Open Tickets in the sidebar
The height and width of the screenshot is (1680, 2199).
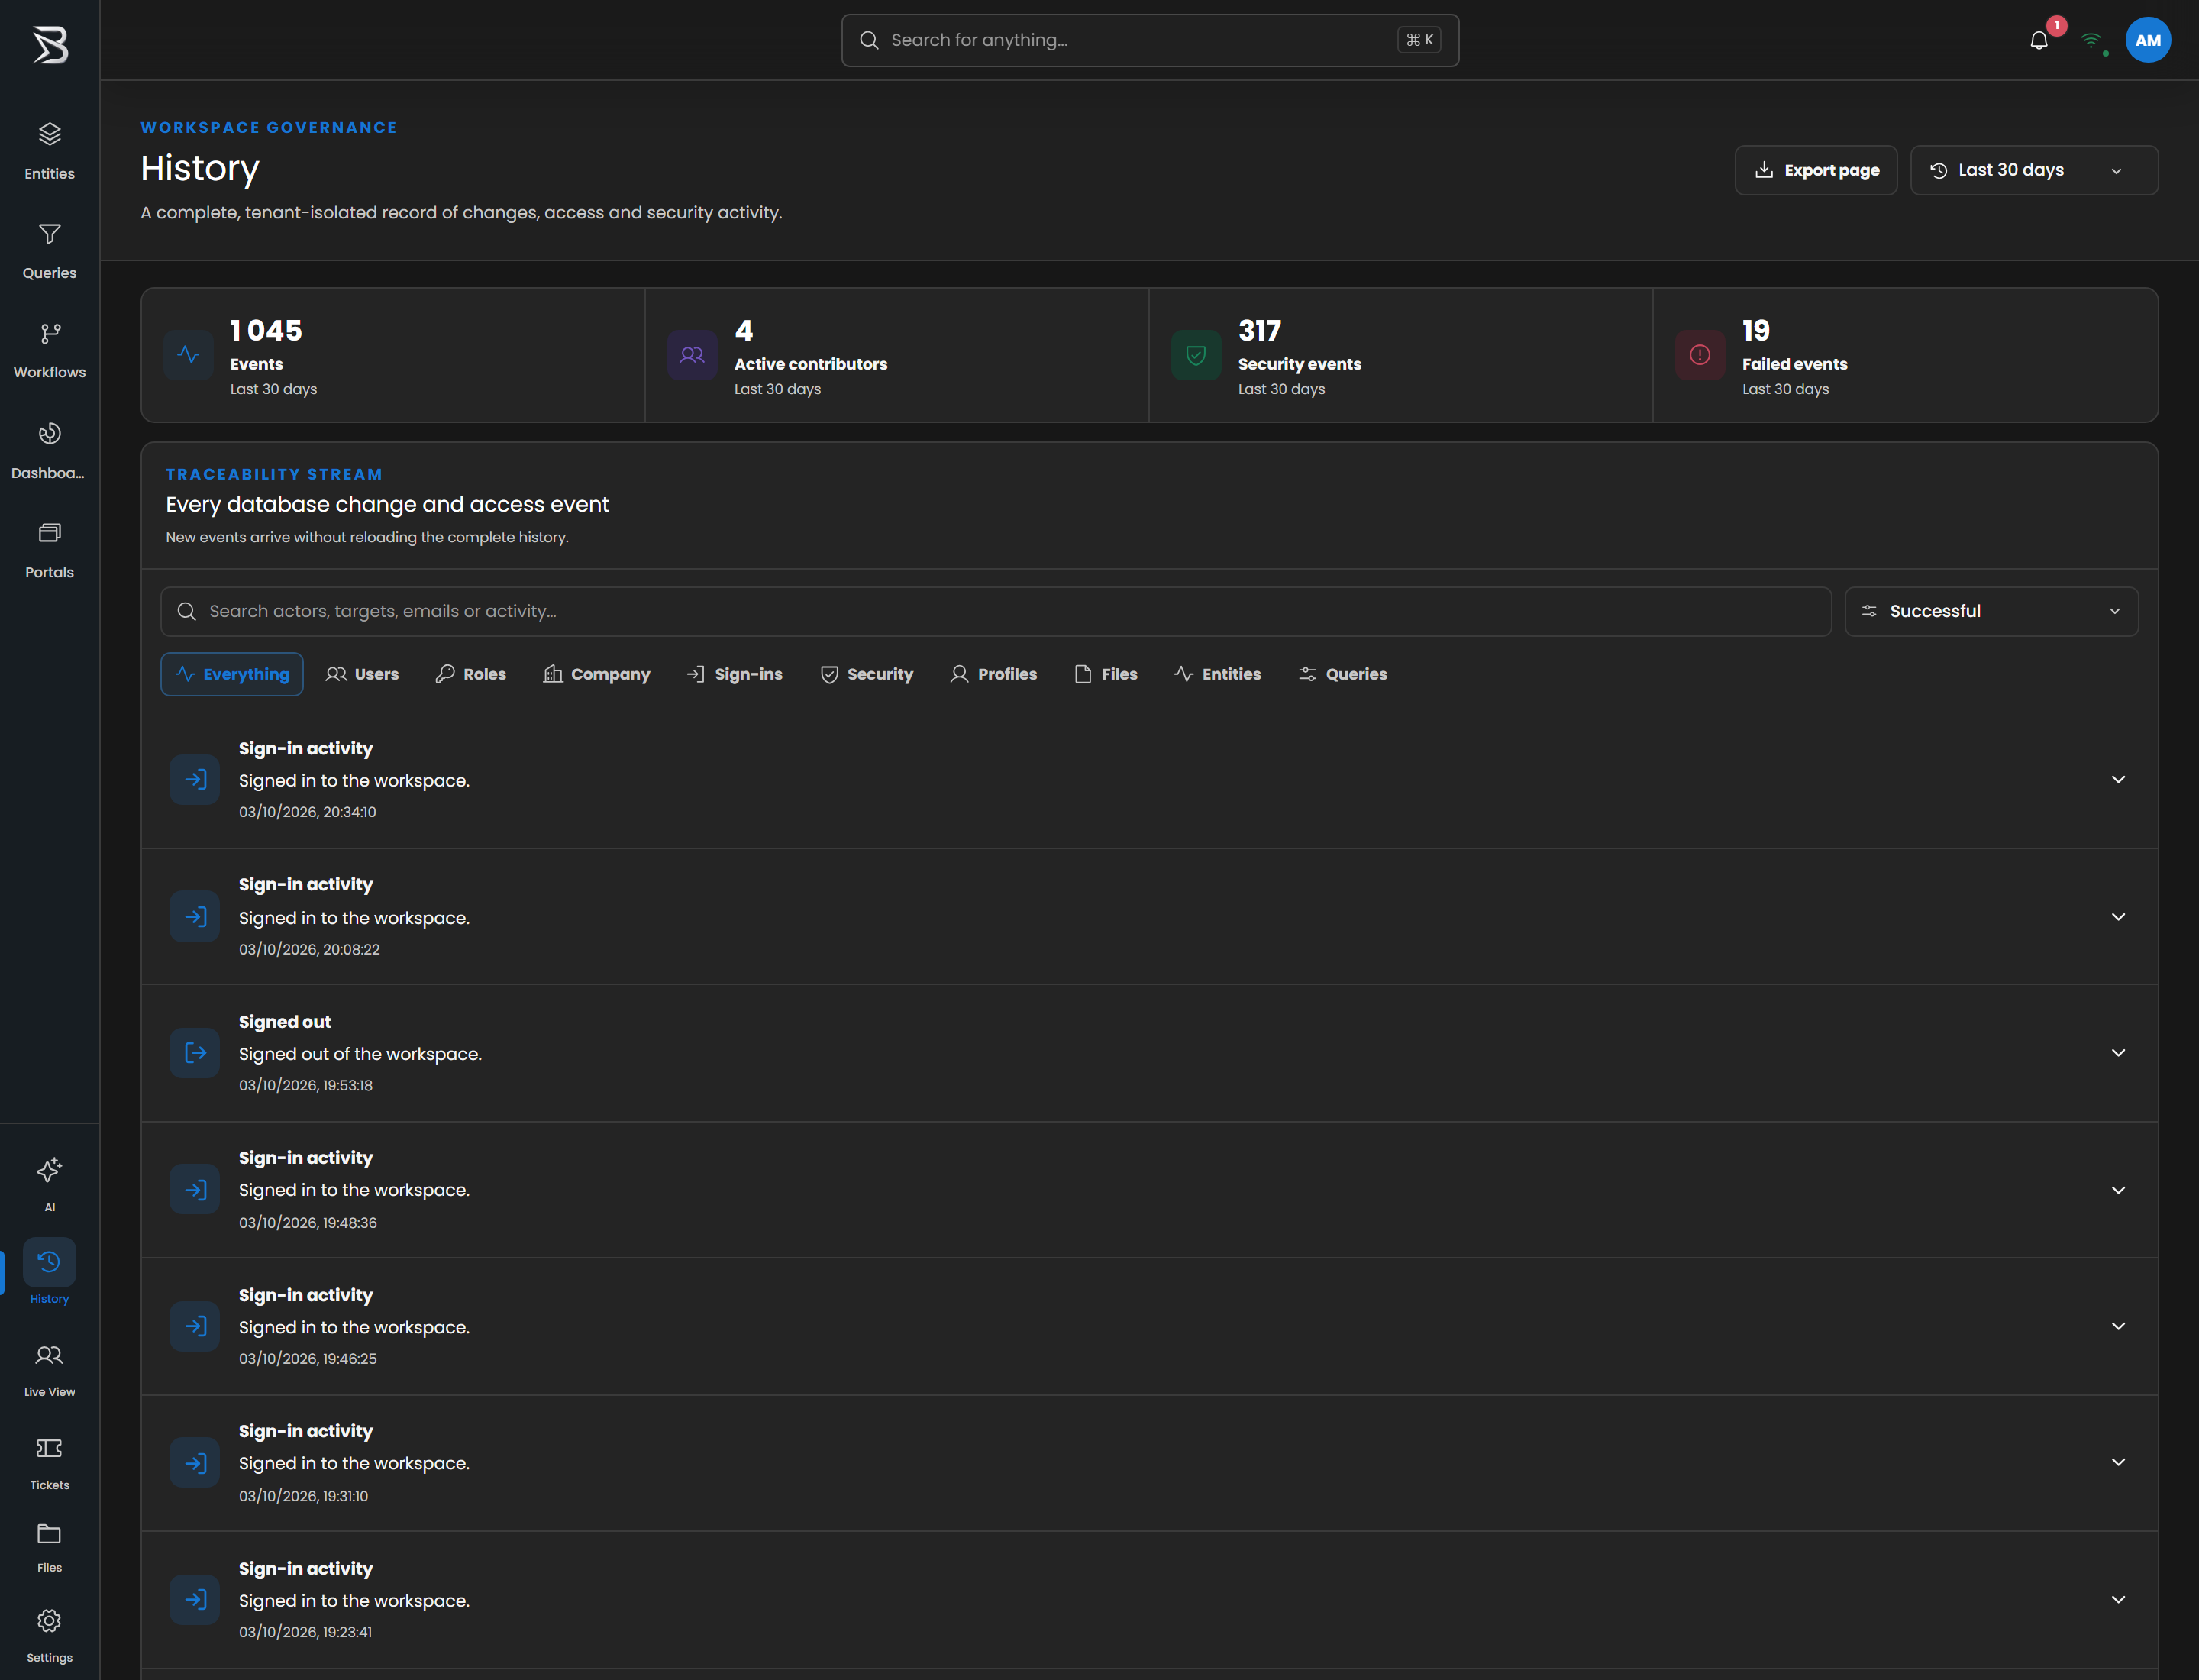49,1462
